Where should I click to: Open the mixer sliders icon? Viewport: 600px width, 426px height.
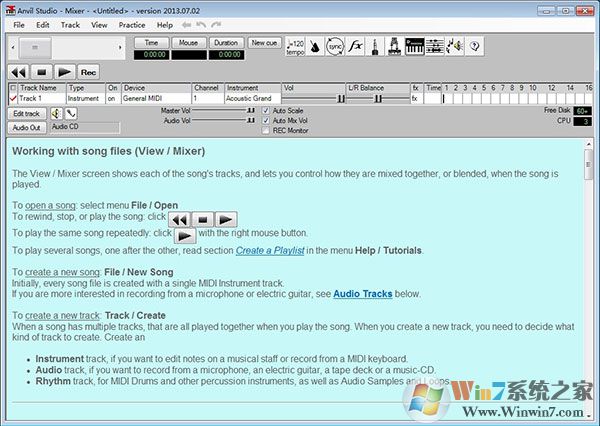click(435, 47)
